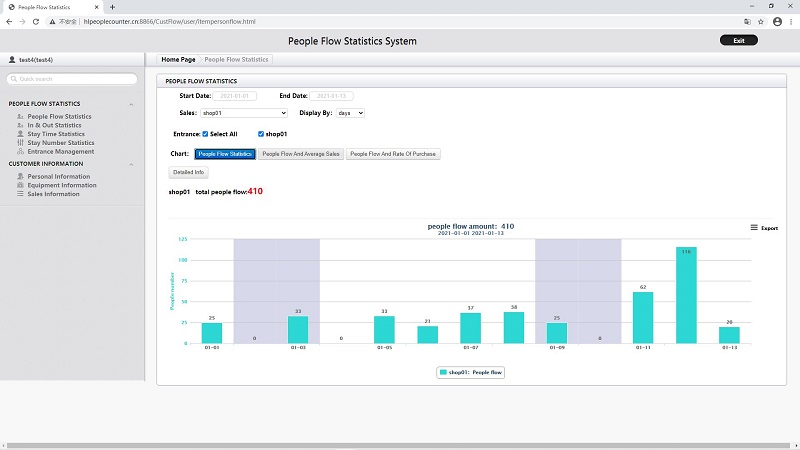Bookmark this page with the star icon

coord(761,21)
